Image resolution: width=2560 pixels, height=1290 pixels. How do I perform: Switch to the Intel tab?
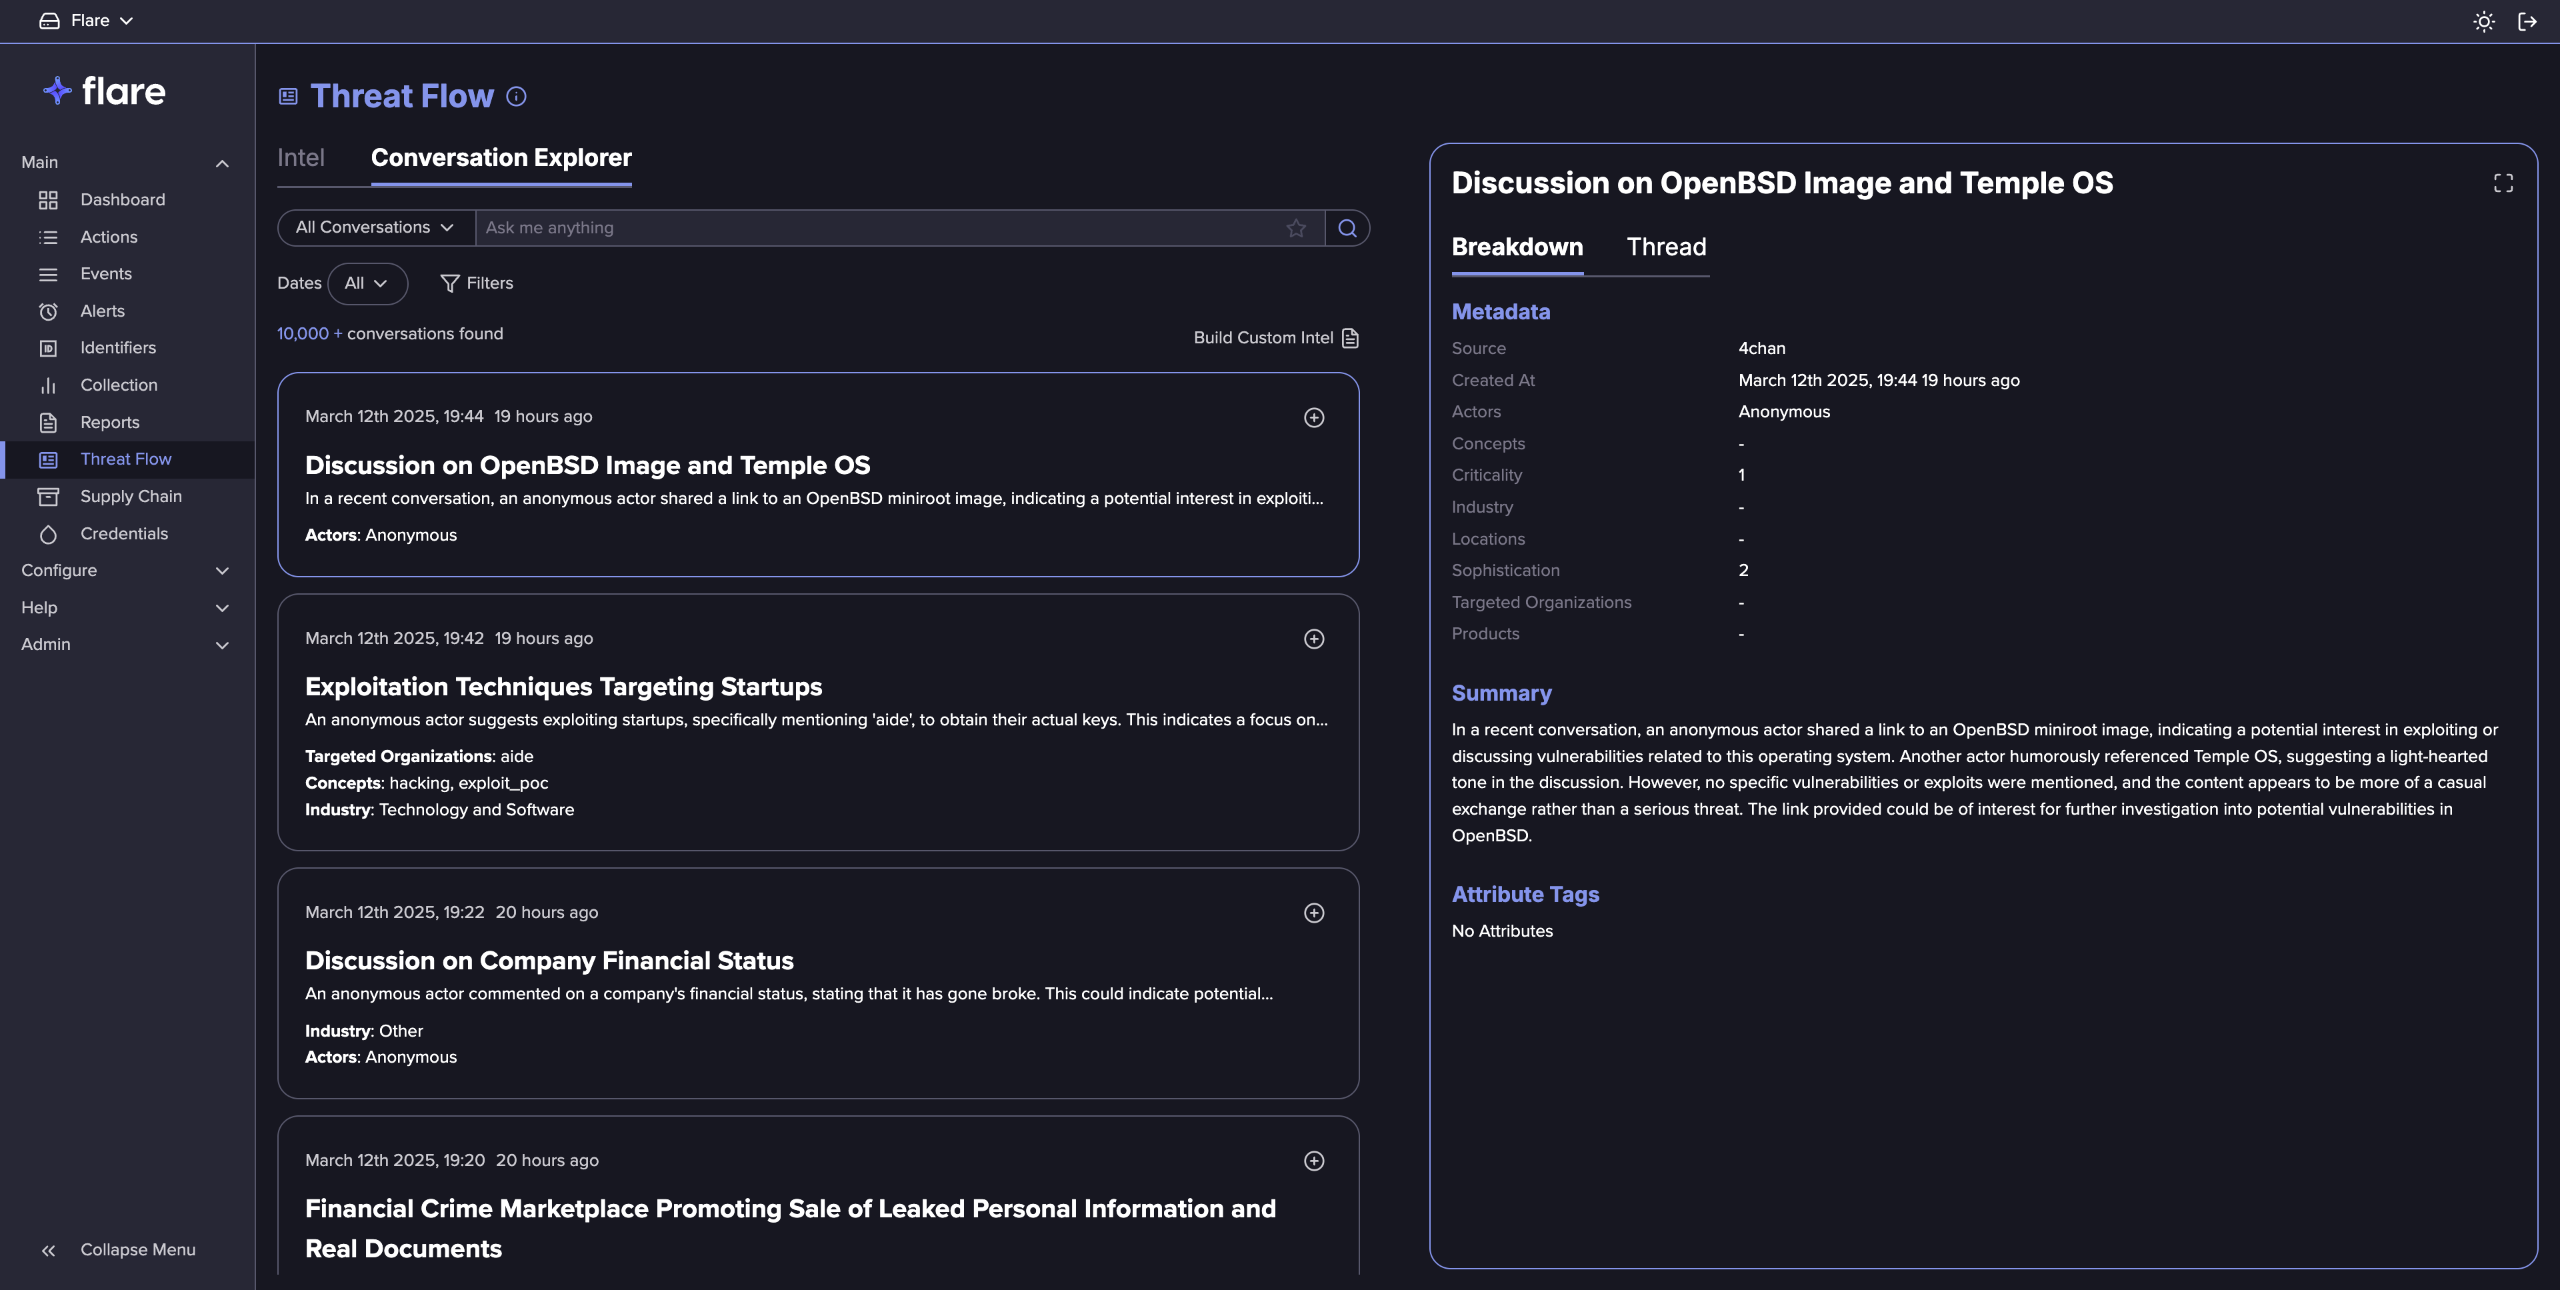click(x=300, y=158)
